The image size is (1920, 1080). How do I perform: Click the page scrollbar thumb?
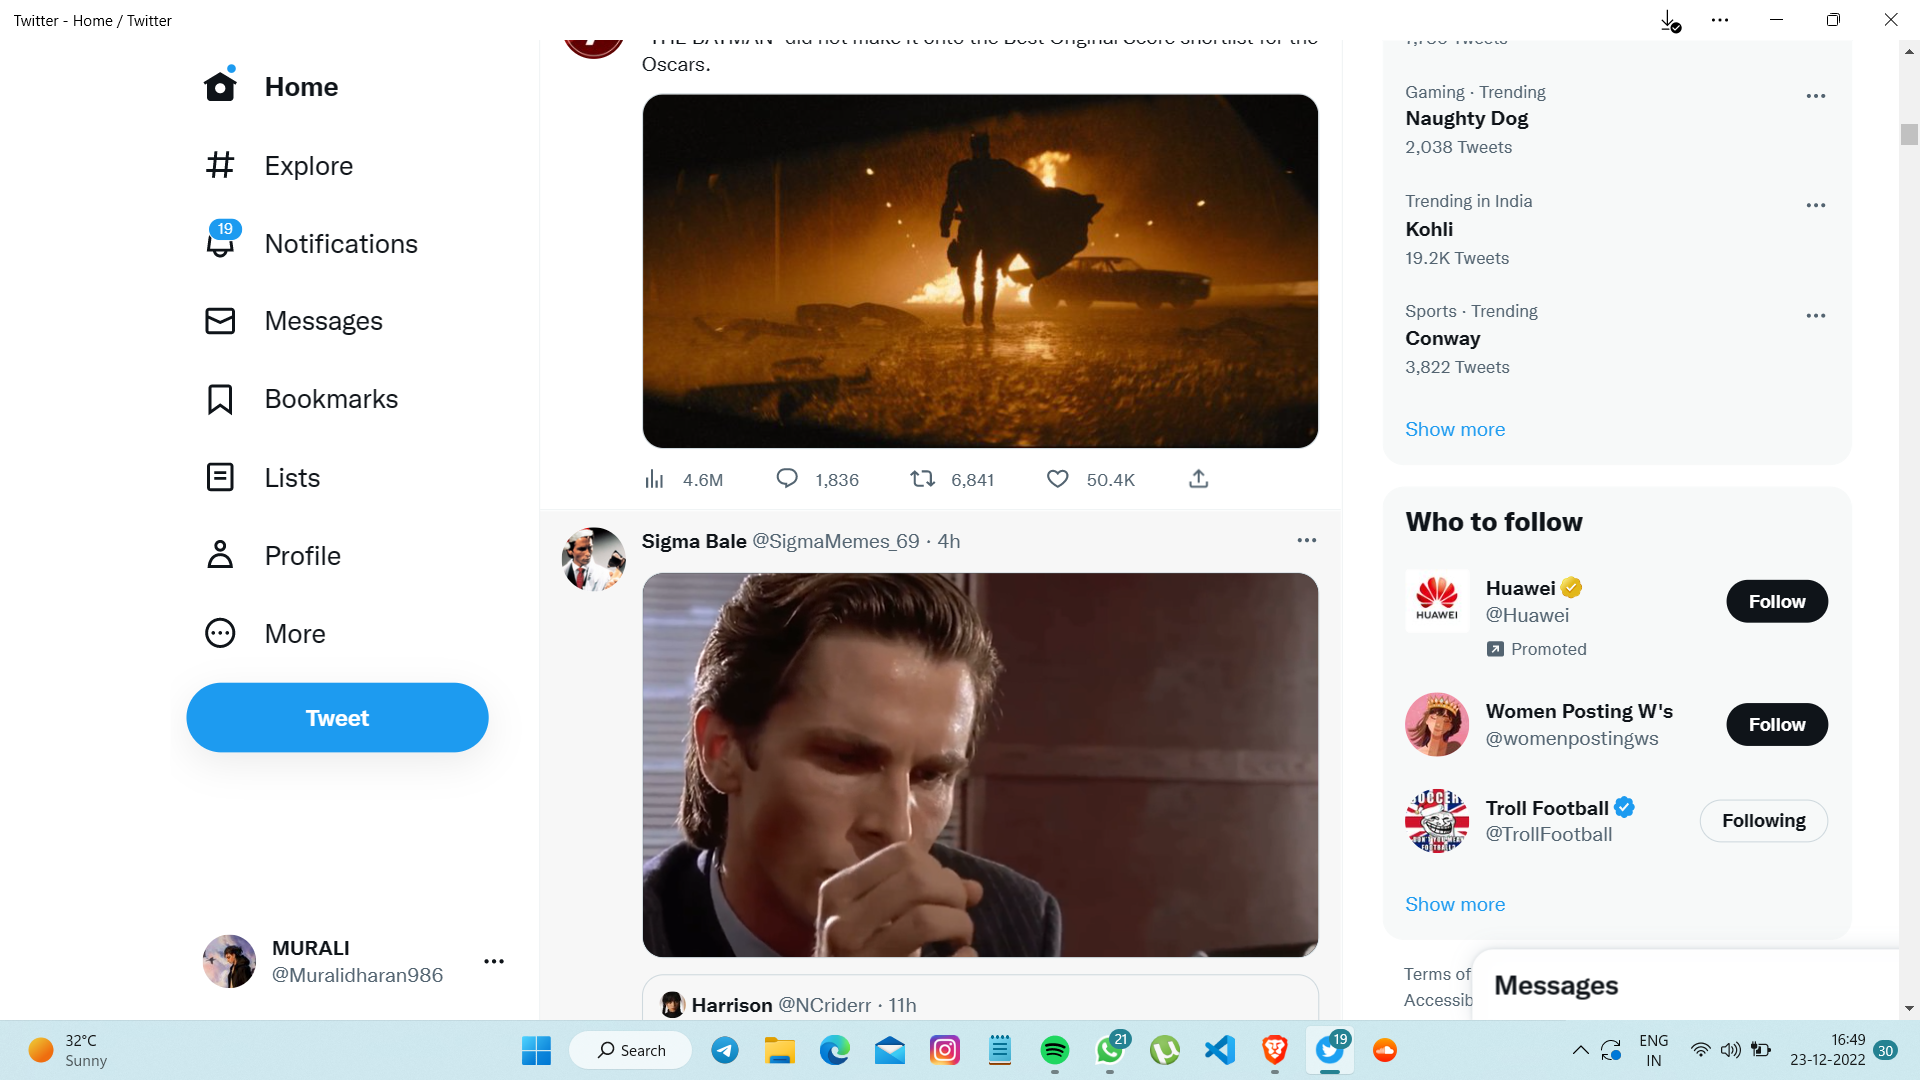tap(1909, 134)
